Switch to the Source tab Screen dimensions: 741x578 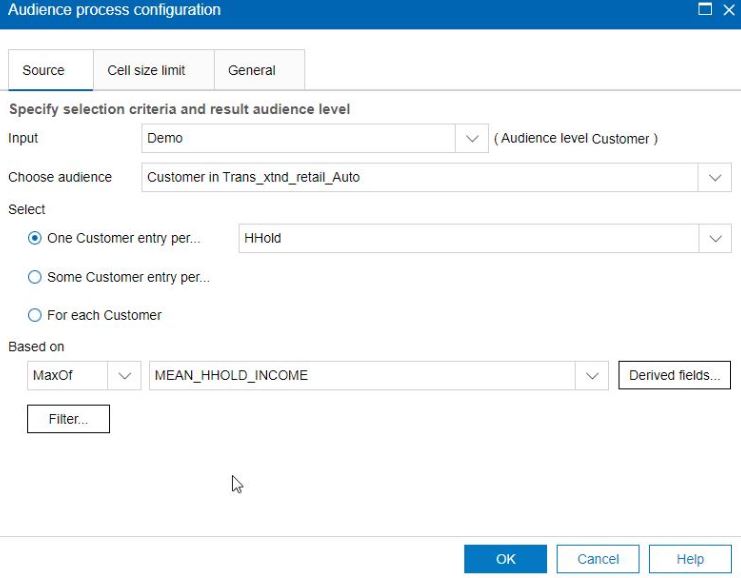tap(43, 70)
